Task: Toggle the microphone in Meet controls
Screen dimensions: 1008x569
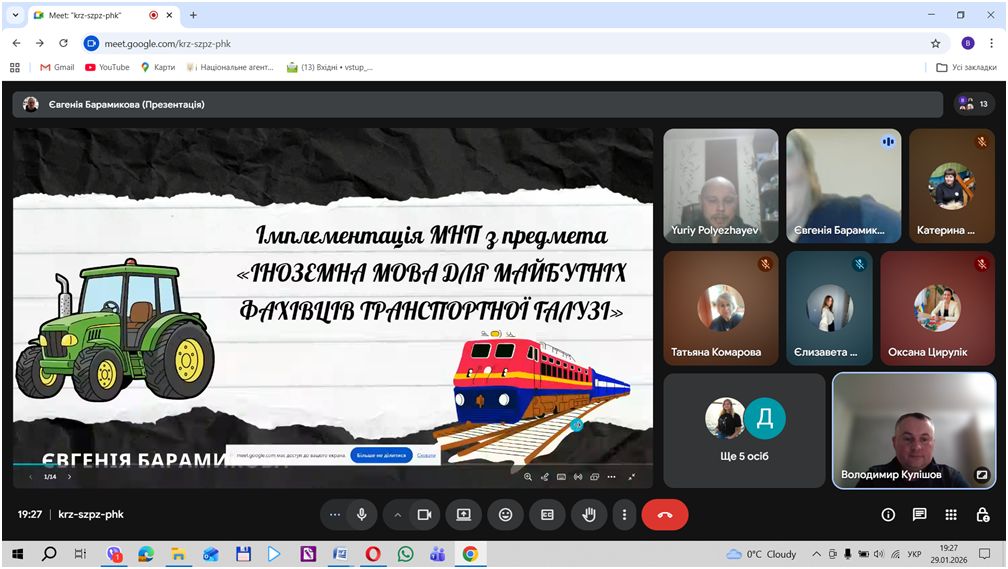Action: tap(361, 514)
